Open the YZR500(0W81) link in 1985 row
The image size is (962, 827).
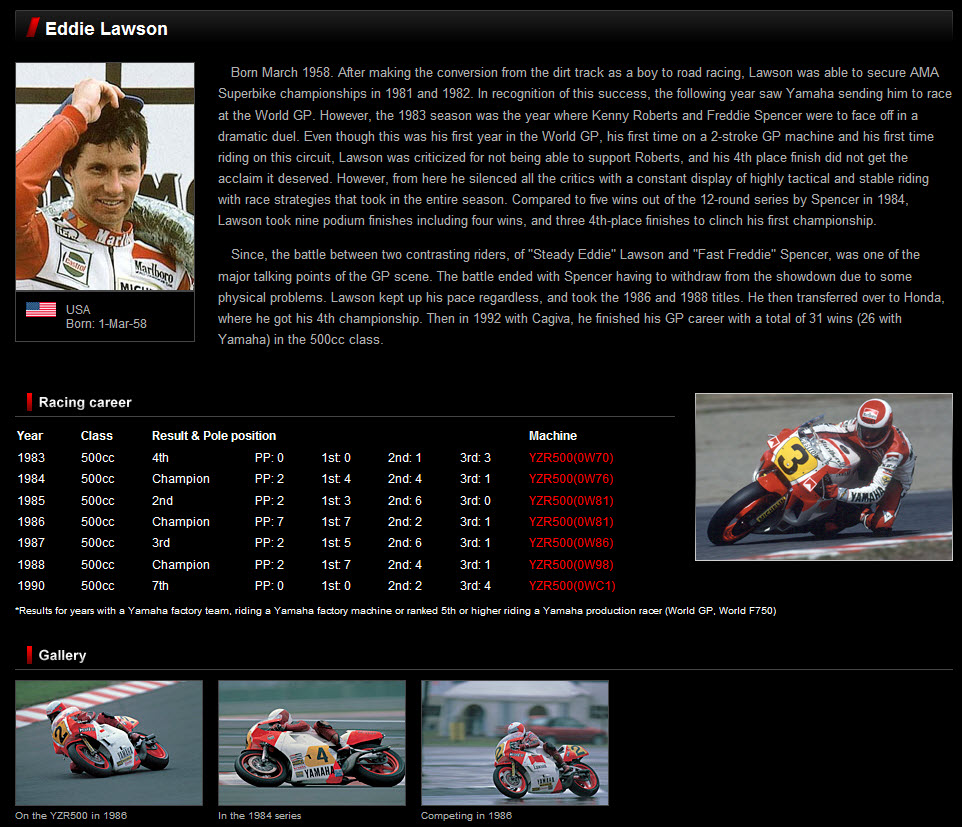click(x=571, y=501)
